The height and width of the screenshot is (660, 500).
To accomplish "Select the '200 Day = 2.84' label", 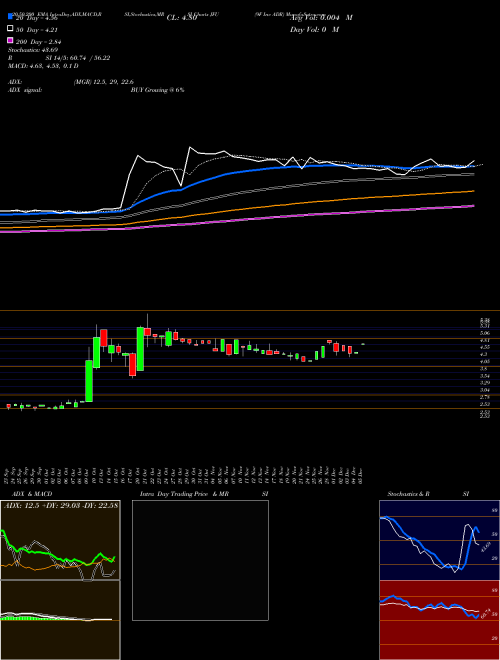I will (x=39, y=41).
